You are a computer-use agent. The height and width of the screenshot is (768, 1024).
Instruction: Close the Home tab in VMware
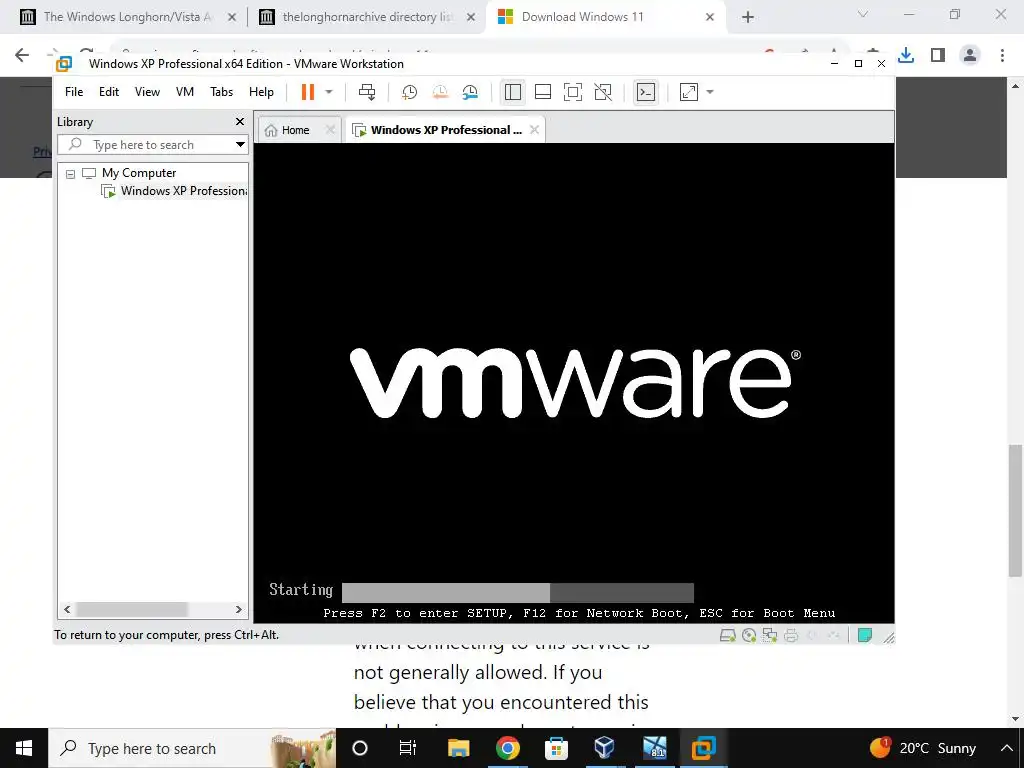[x=330, y=130]
